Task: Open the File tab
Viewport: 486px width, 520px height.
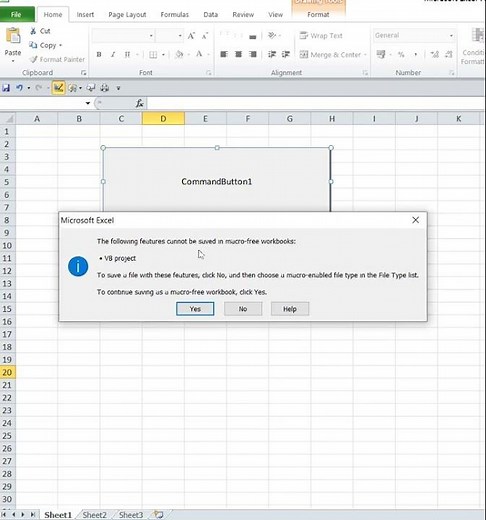Action: point(17,15)
